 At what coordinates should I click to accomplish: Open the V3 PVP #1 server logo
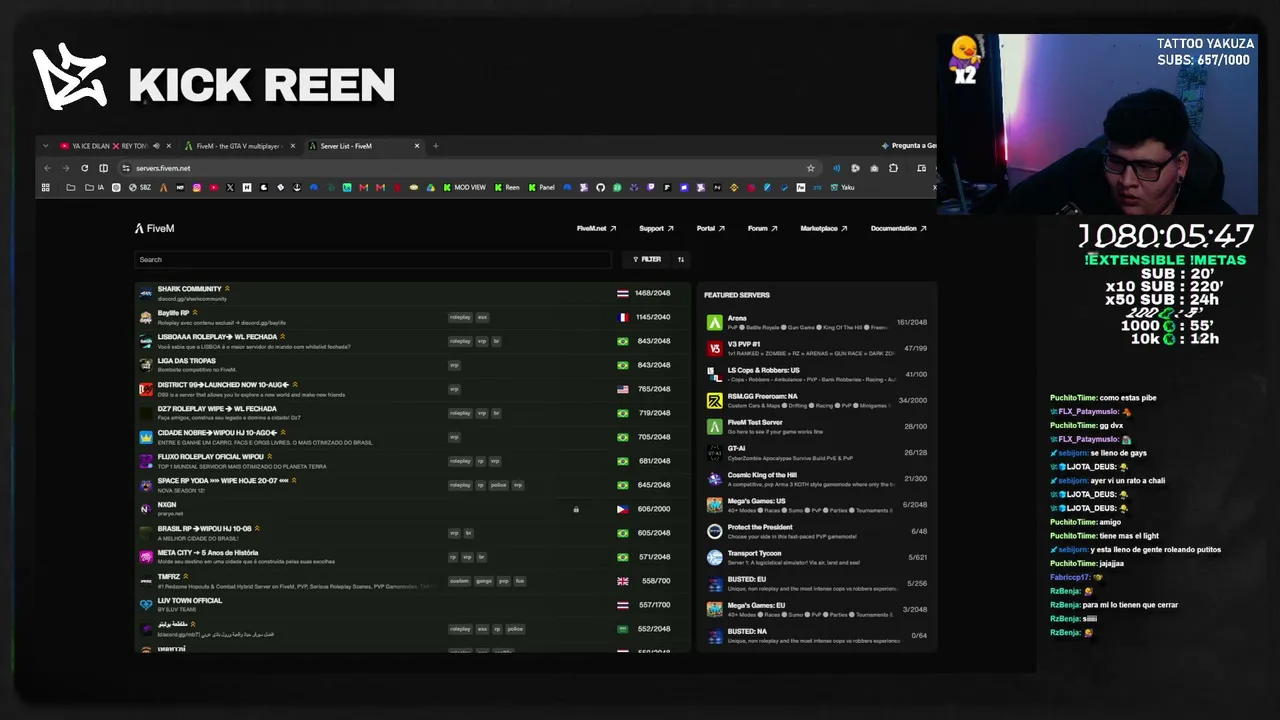pos(714,348)
